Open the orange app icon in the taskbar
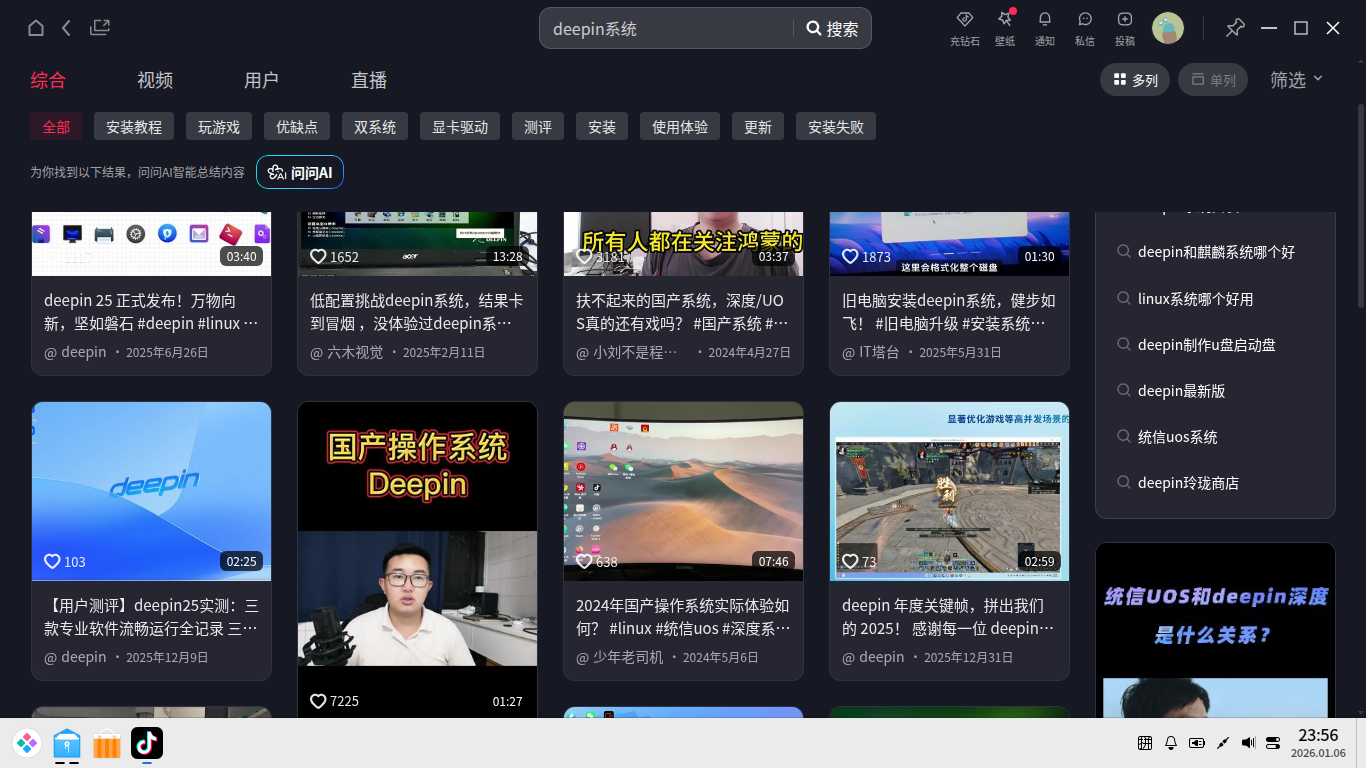The width and height of the screenshot is (1366, 768). [107, 743]
